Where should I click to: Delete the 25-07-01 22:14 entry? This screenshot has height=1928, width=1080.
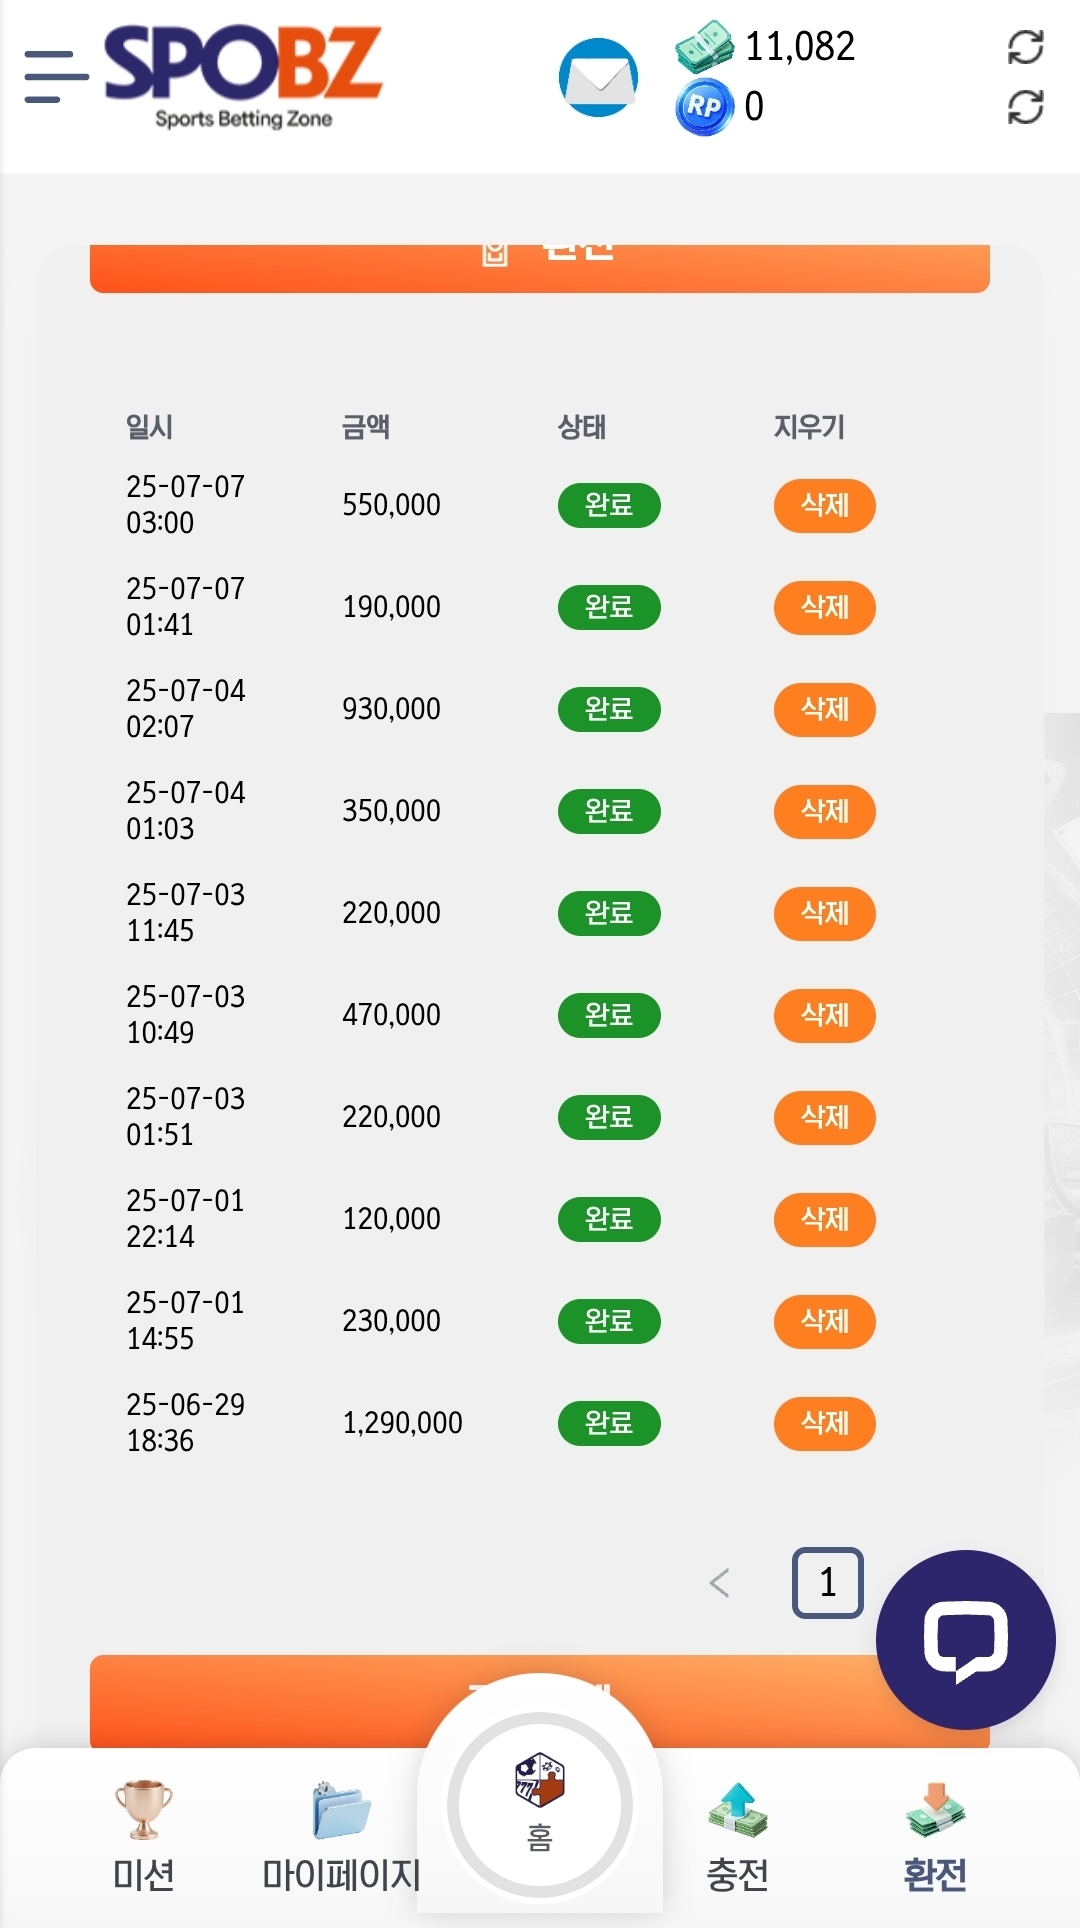[824, 1220]
